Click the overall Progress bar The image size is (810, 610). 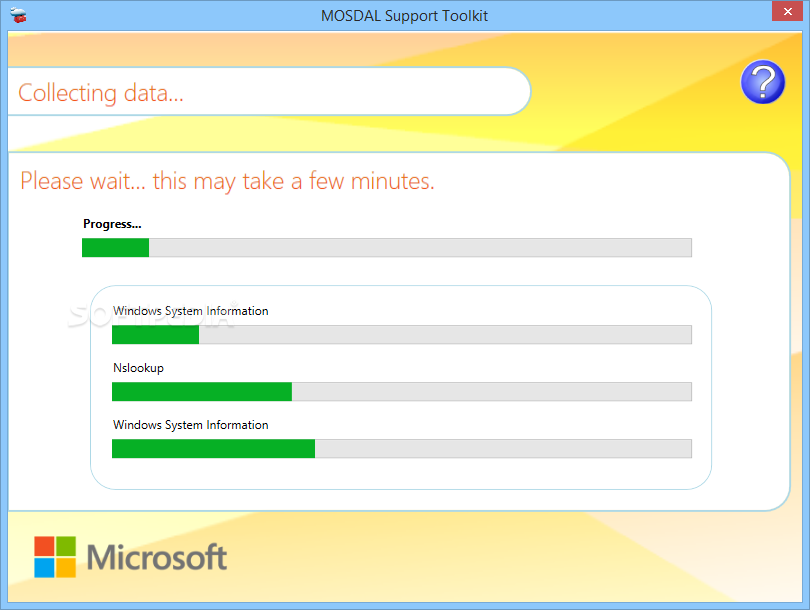(386, 247)
